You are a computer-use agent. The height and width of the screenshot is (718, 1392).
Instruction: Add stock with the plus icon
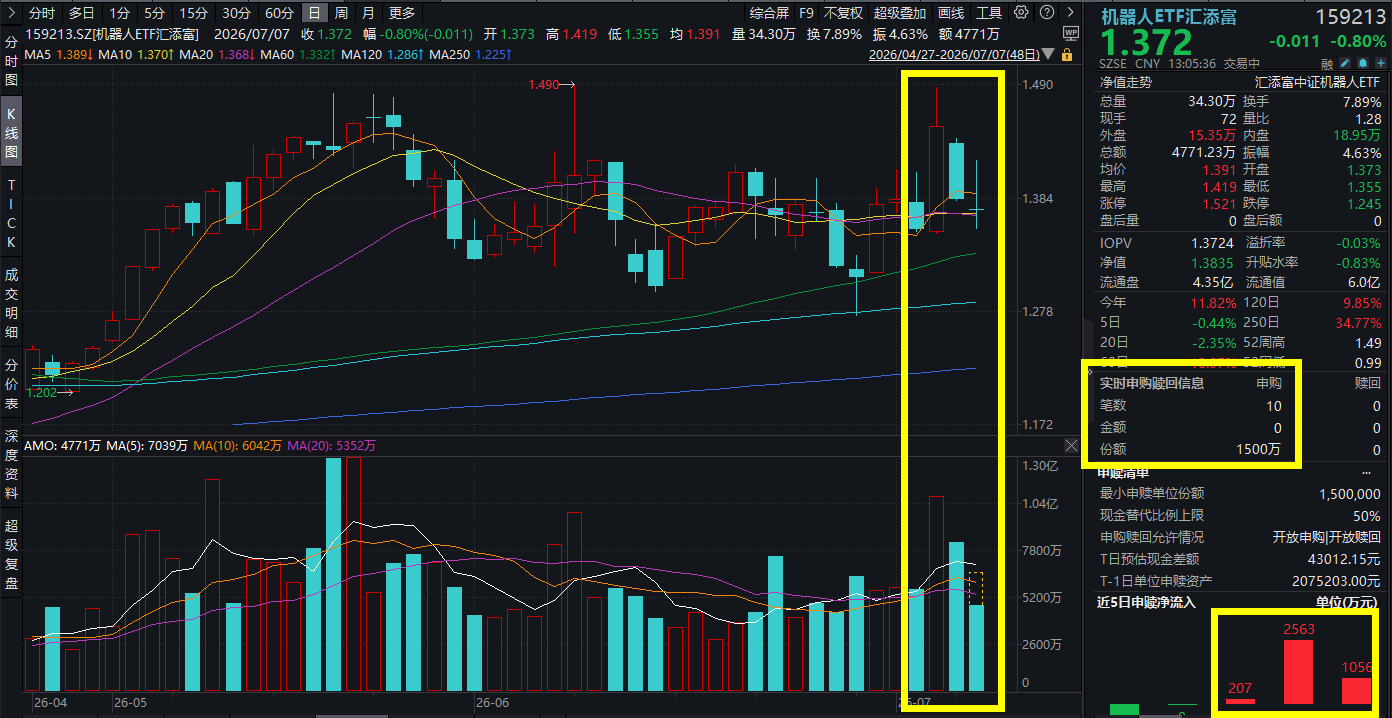coord(1380,63)
